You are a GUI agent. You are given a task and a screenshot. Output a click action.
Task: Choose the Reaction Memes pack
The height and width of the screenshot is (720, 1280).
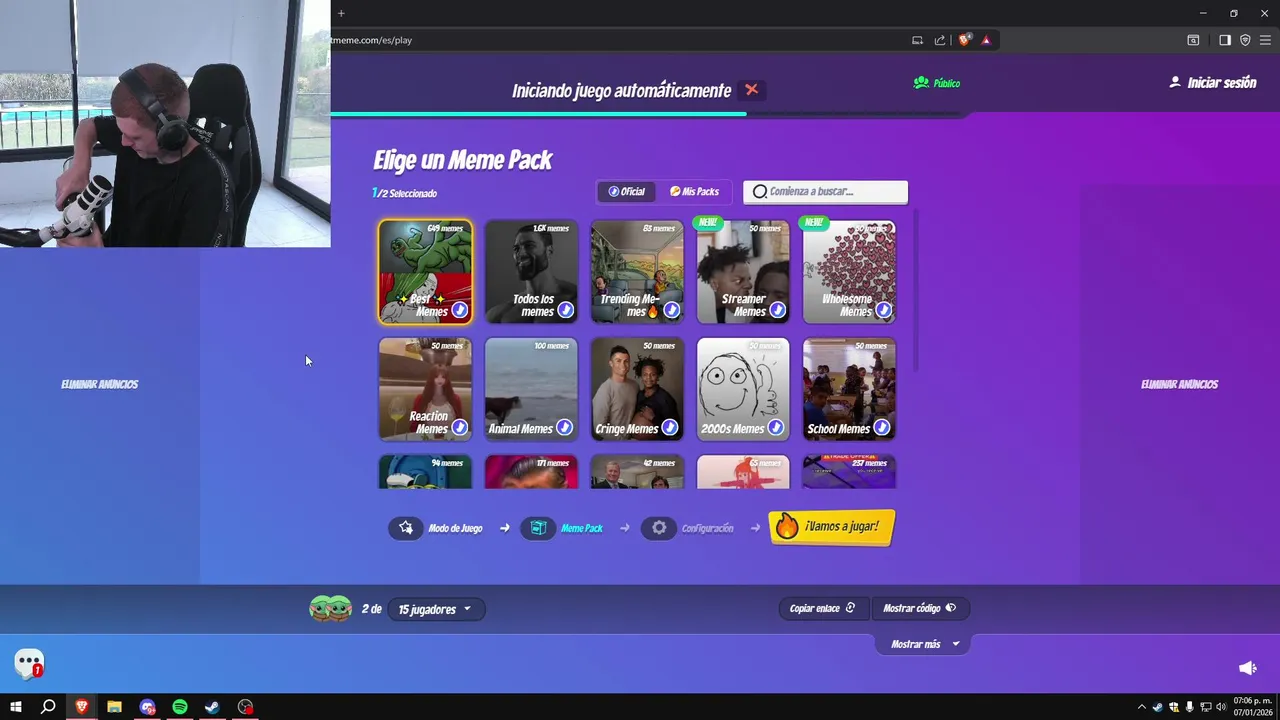(x=425, y=389)
